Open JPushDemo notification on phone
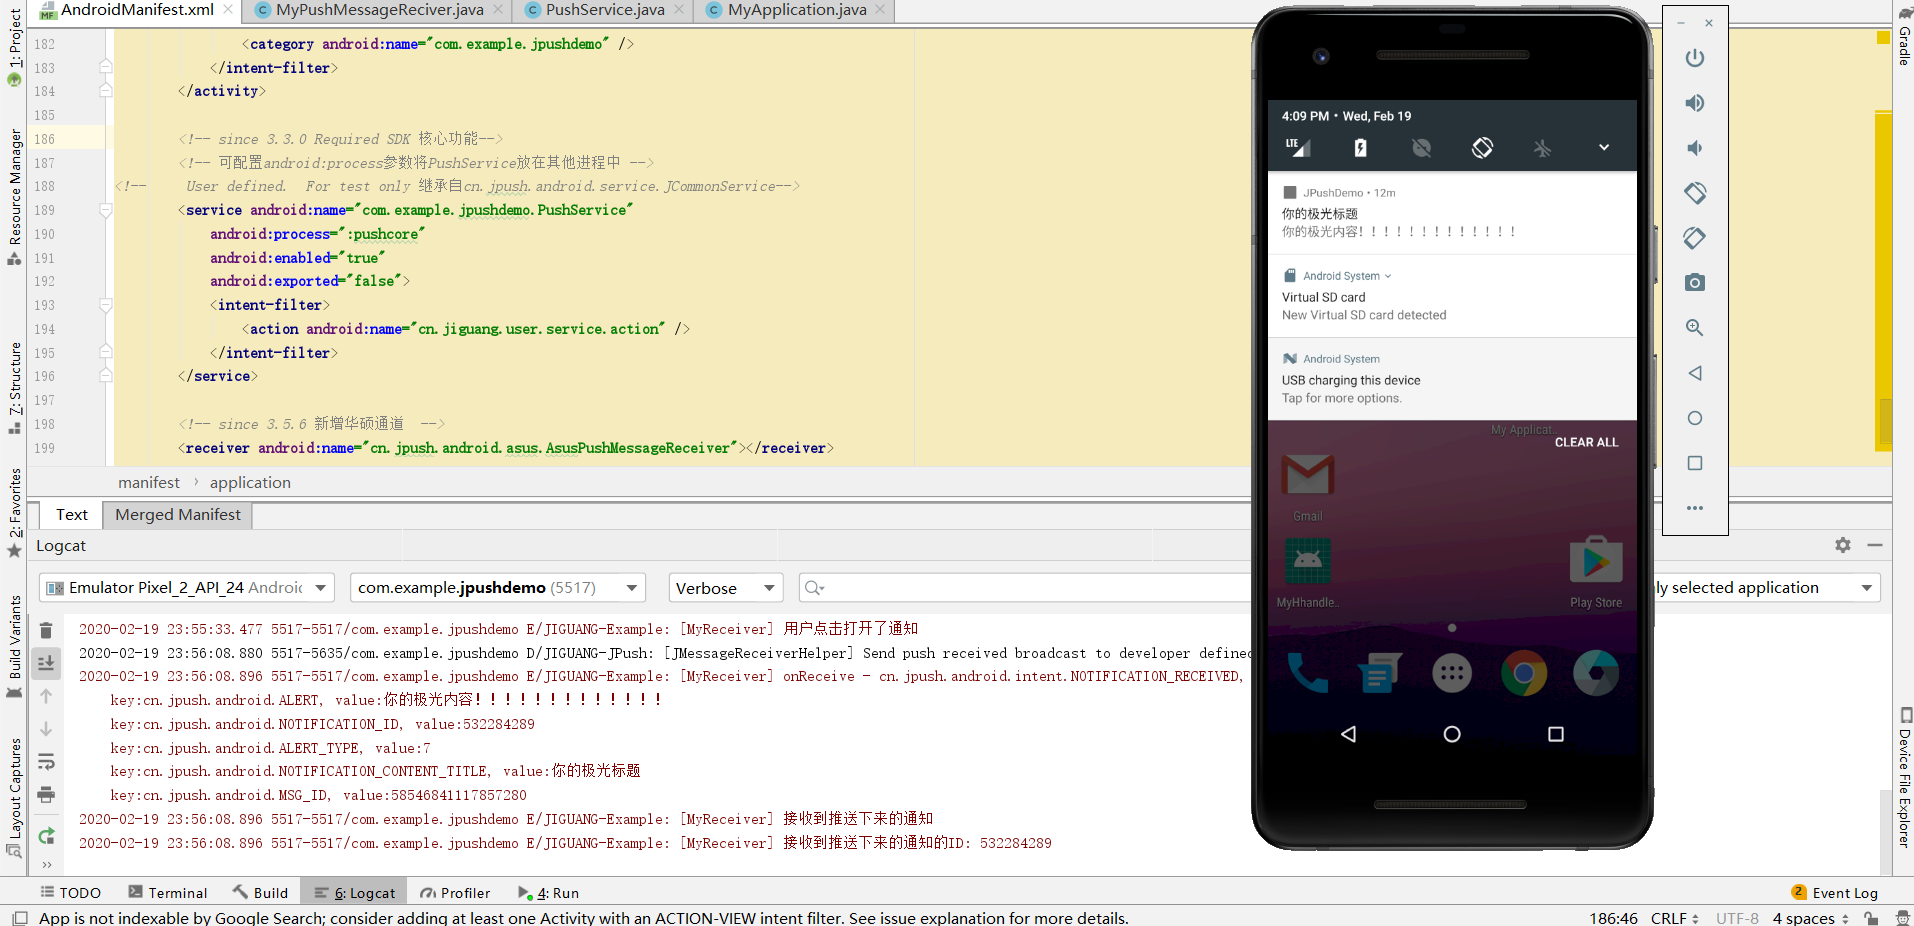 (x=1452, y=213)
